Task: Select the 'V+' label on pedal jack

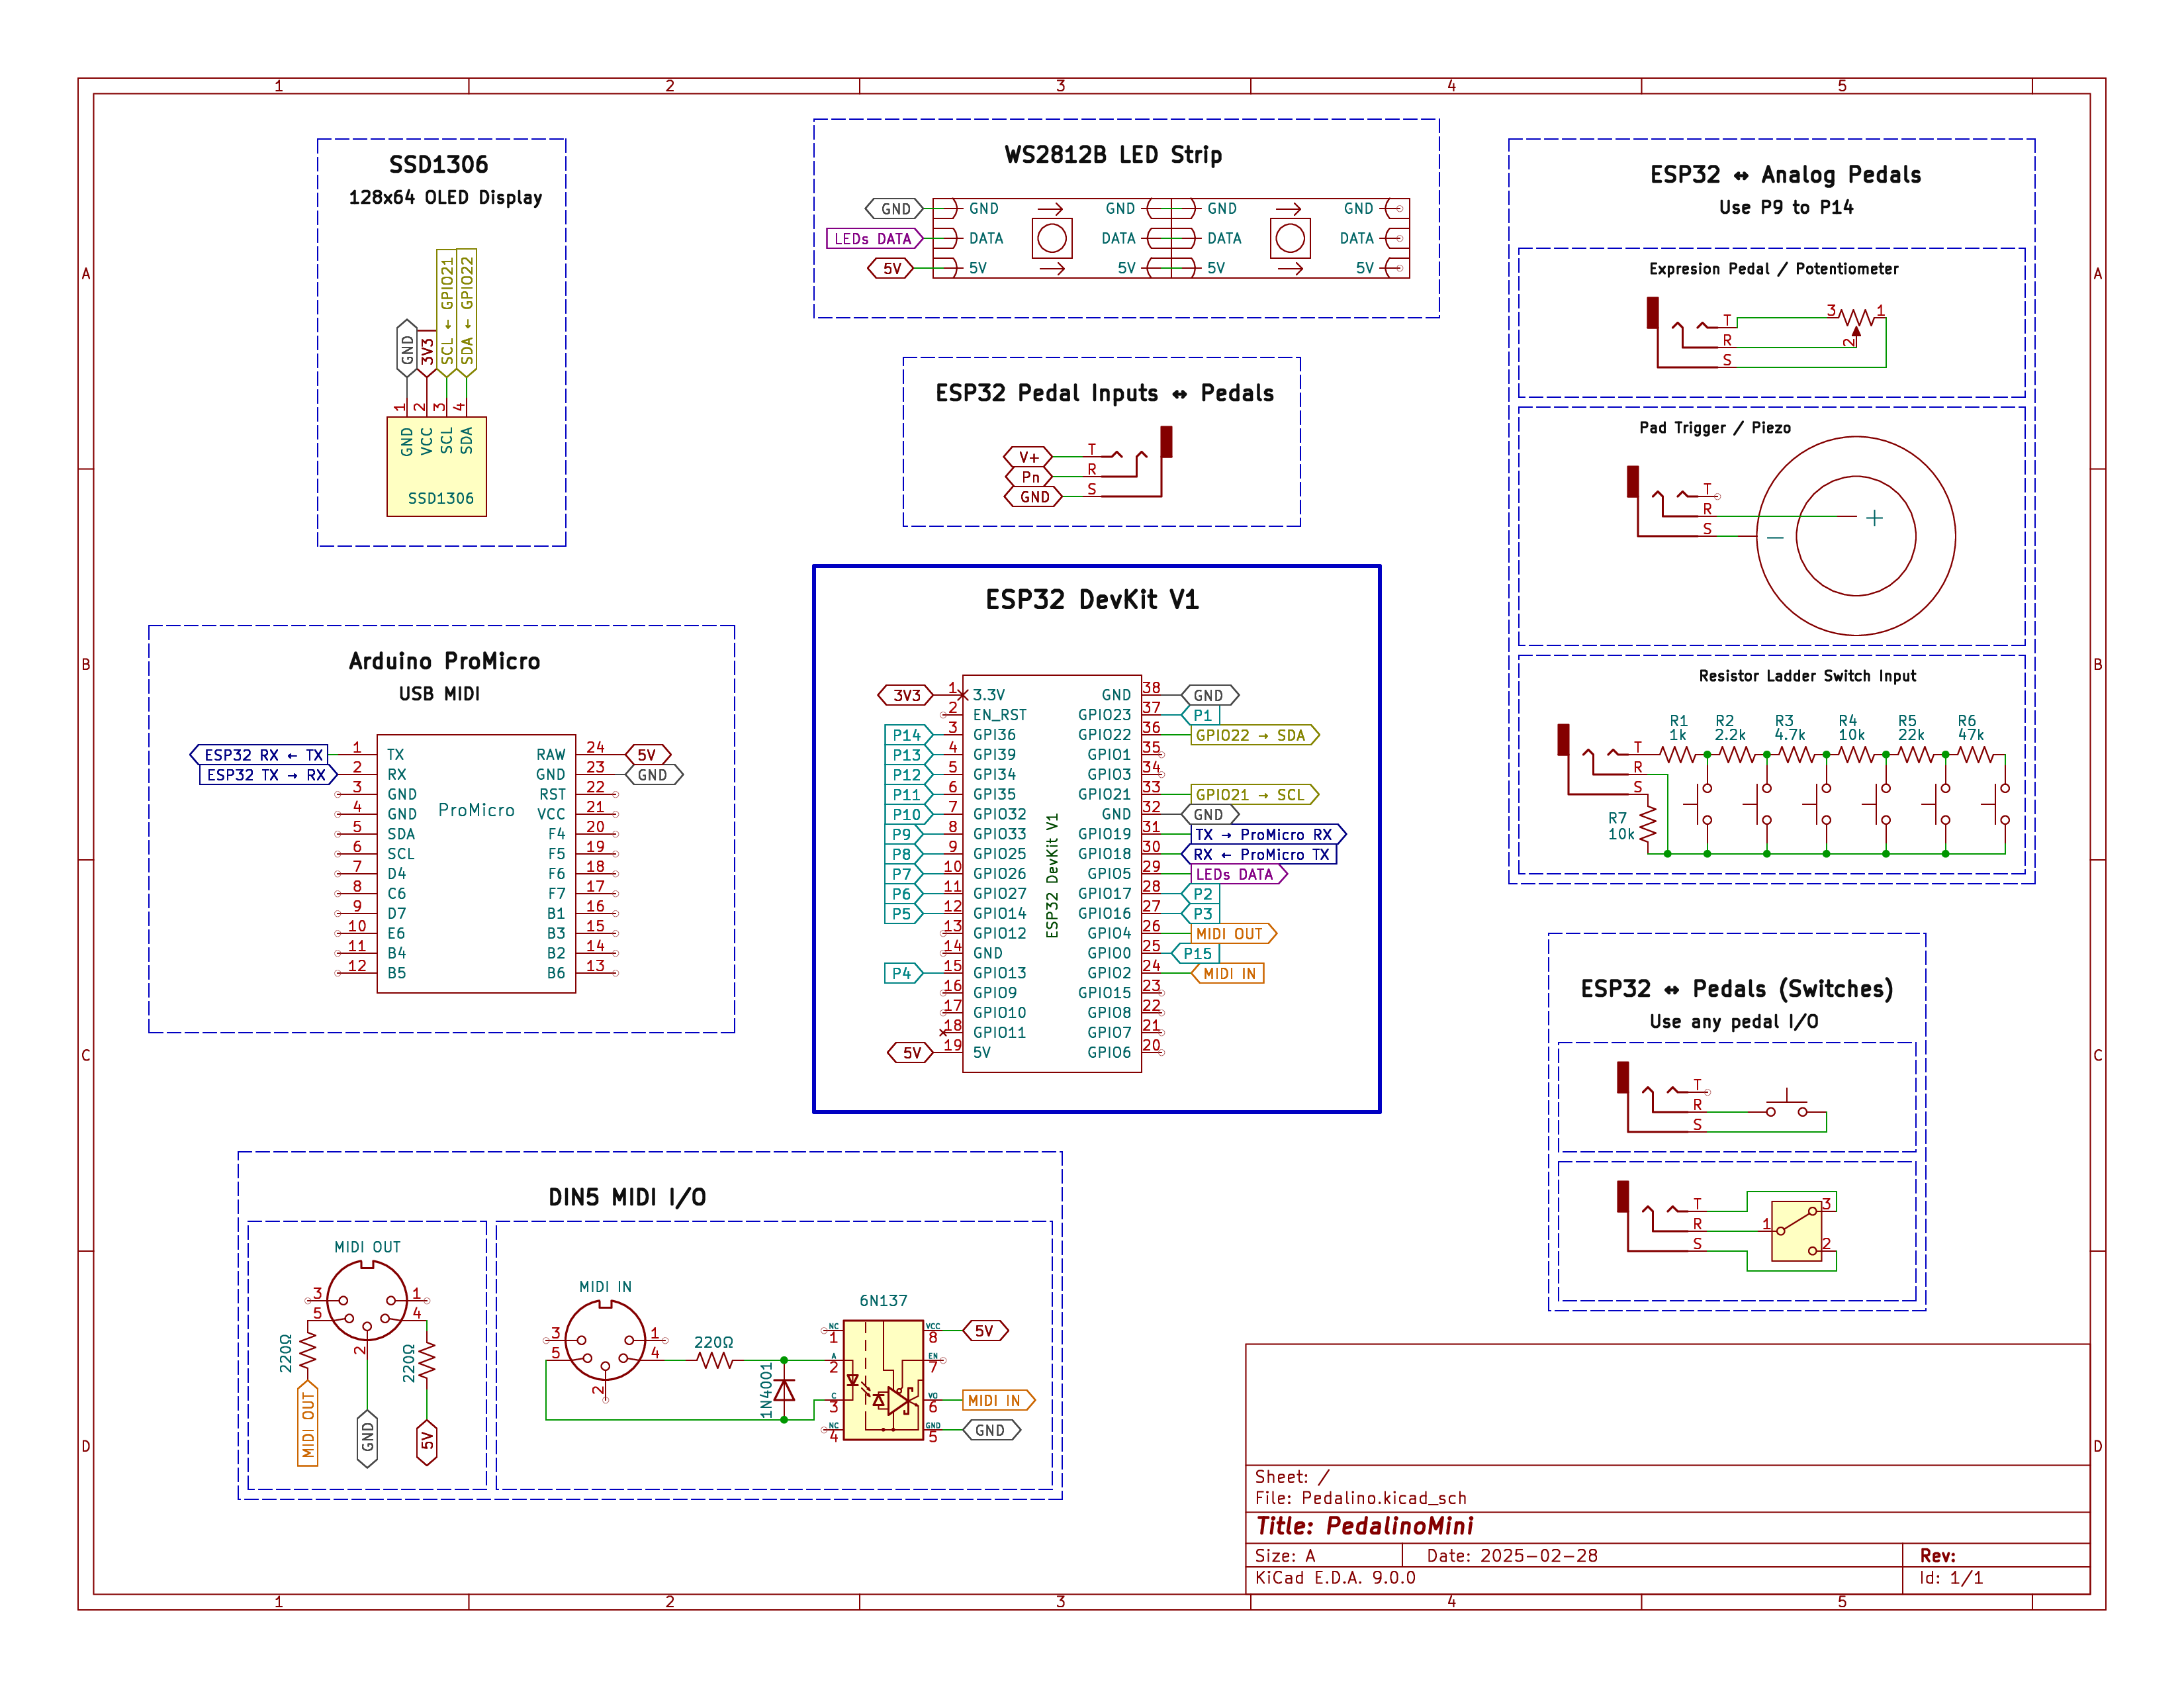Action: 1028,457
